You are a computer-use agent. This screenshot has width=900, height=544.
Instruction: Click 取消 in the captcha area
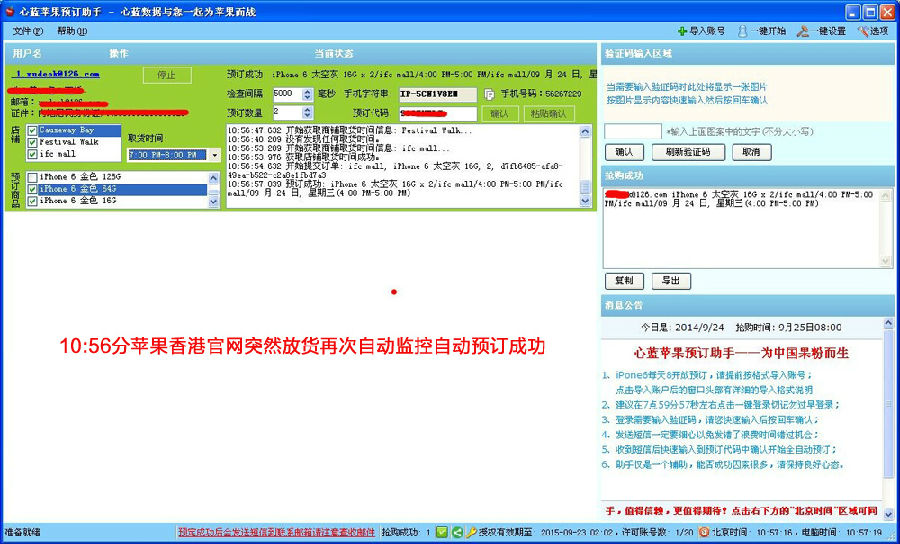click(x=751, y=152)
